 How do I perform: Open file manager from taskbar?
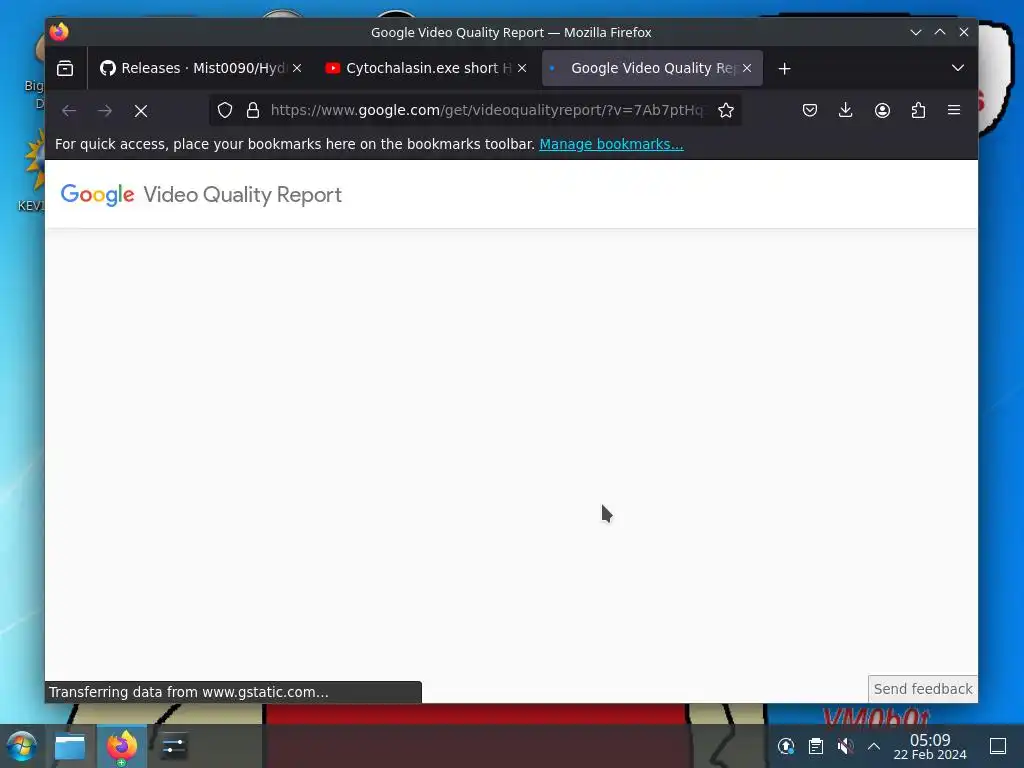(70, 746)
